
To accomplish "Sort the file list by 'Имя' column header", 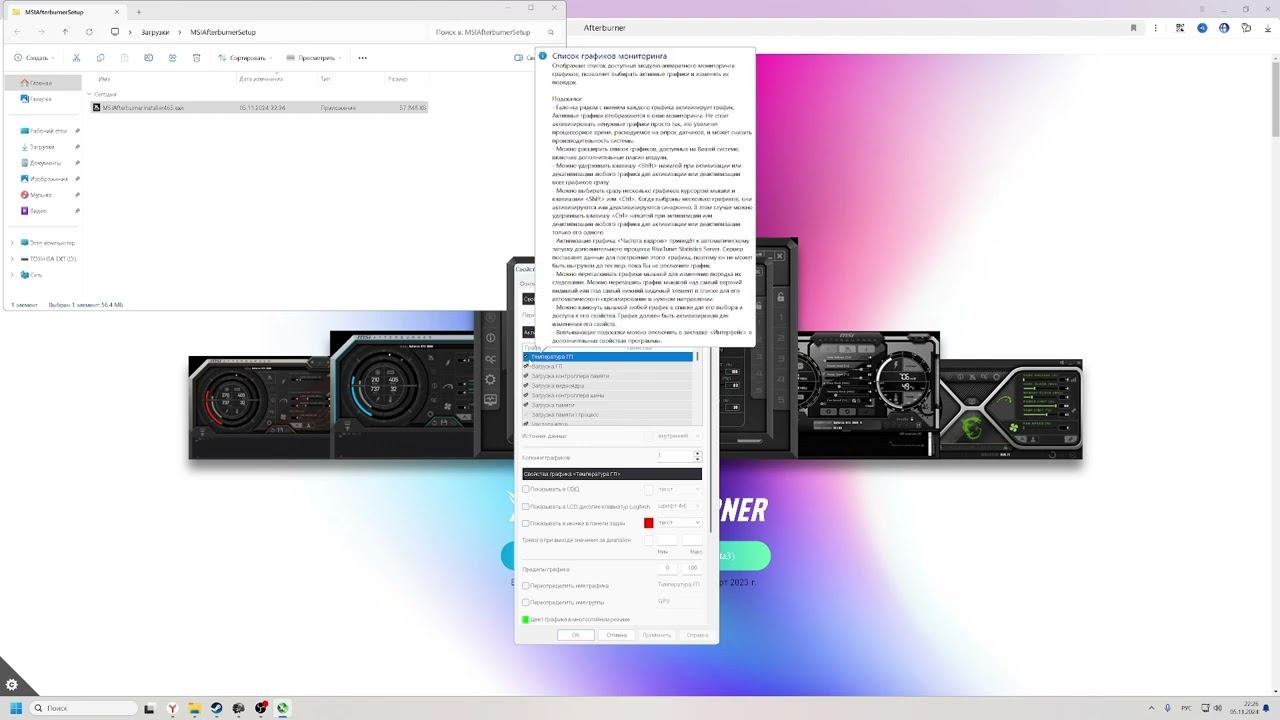I will coord(104,78).
